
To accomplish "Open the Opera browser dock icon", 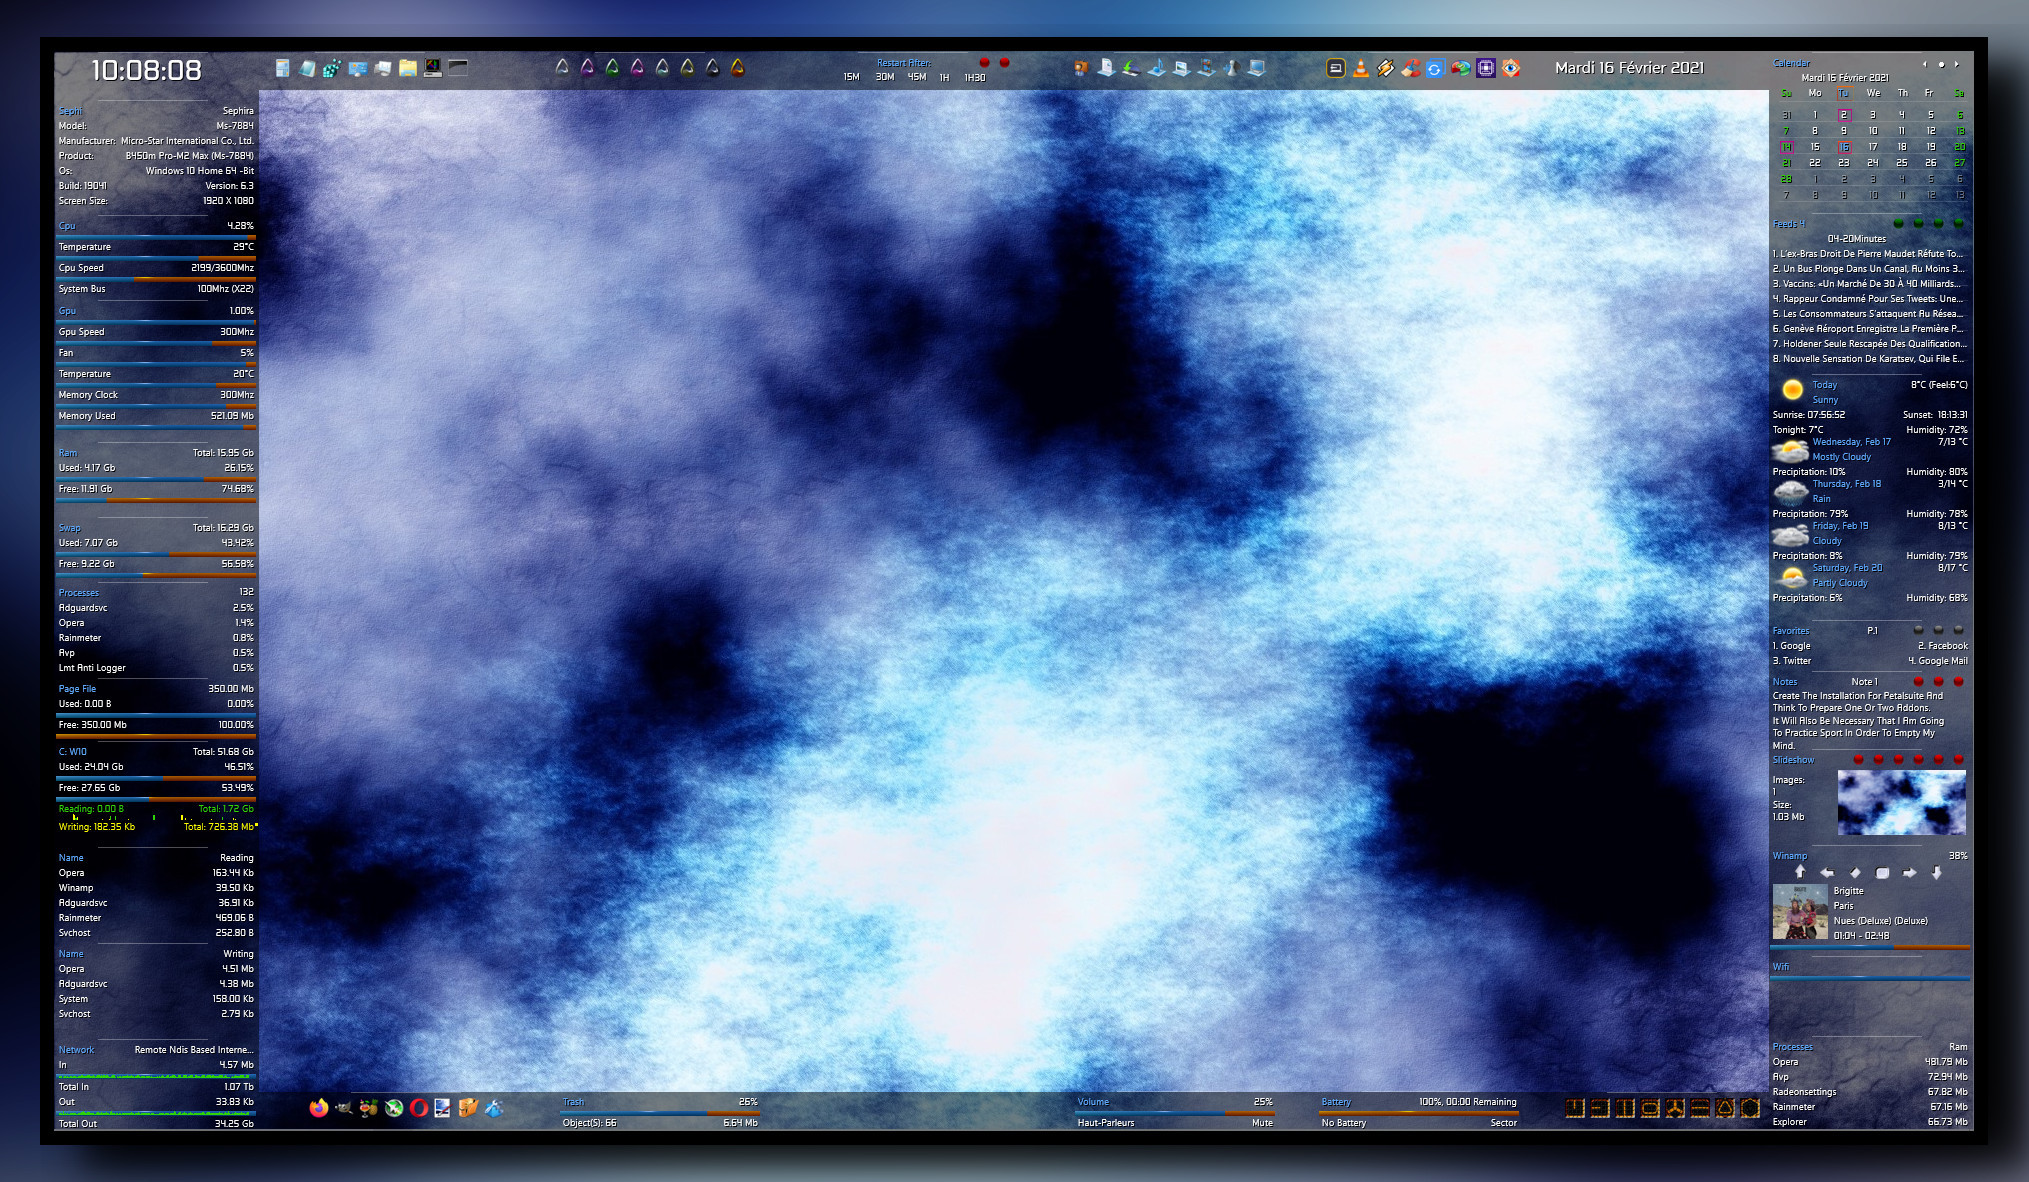I will [419, 1108].
